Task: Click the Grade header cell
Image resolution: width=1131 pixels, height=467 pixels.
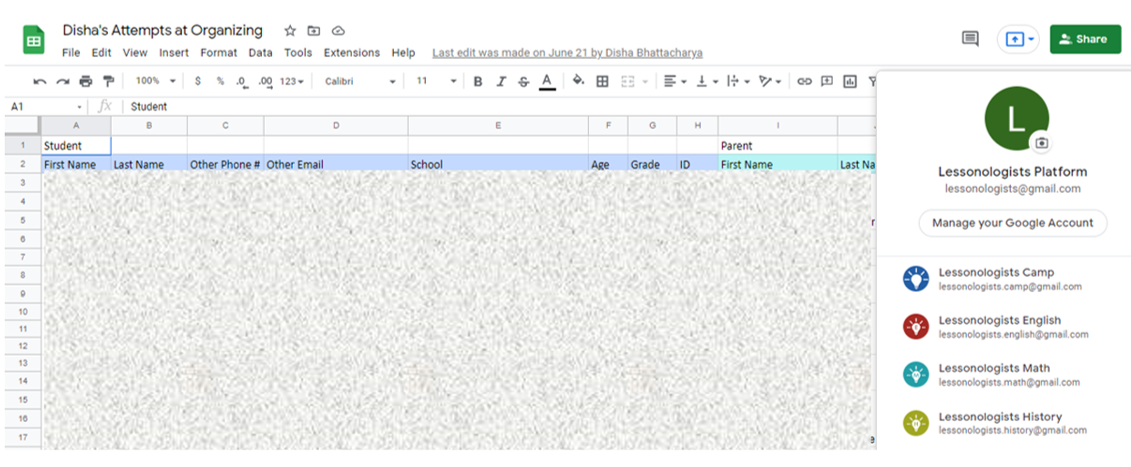Action: pos(652,165)
